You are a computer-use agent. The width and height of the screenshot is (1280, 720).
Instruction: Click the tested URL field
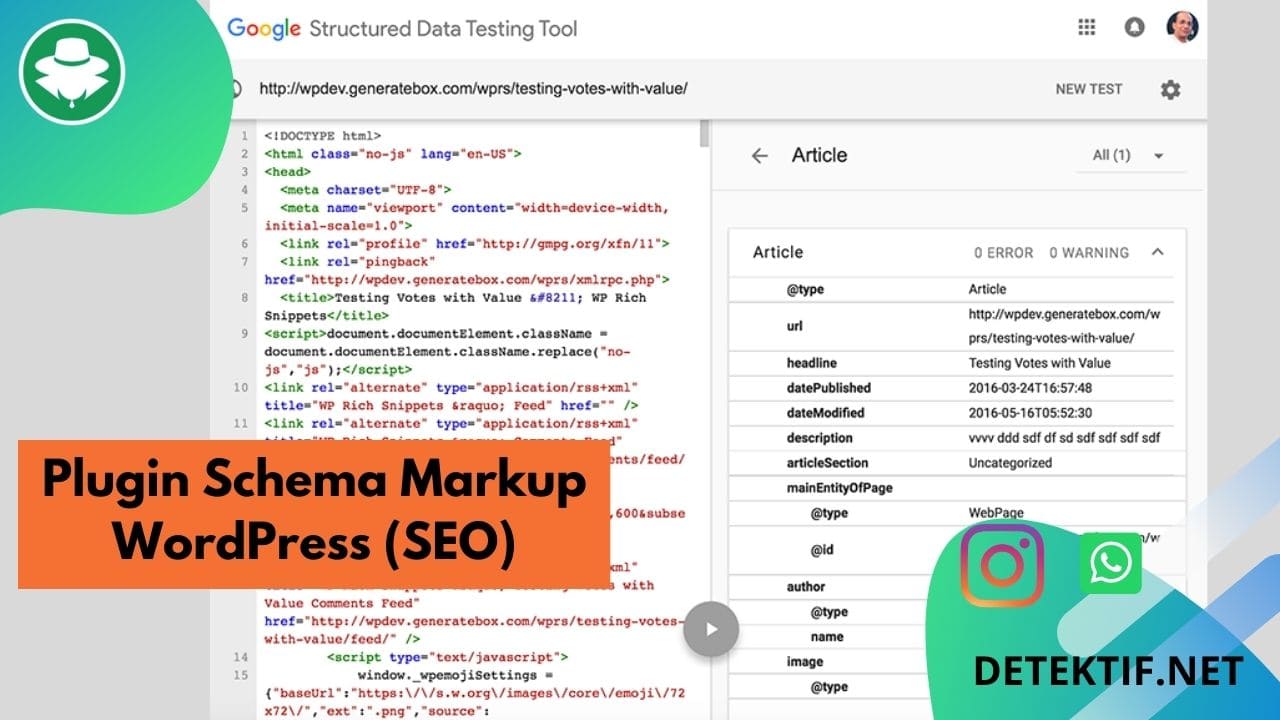[x=473, y=88]
